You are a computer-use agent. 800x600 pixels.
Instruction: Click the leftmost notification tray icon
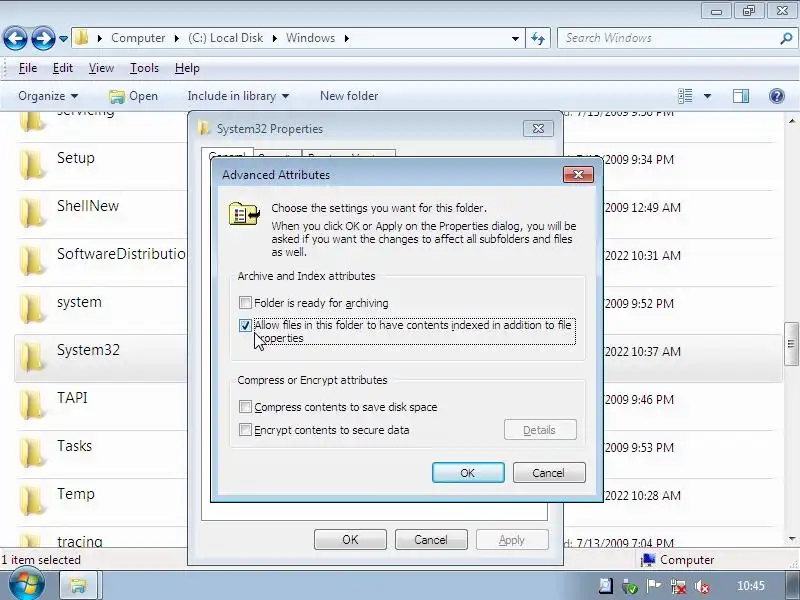tap(605, 586)
